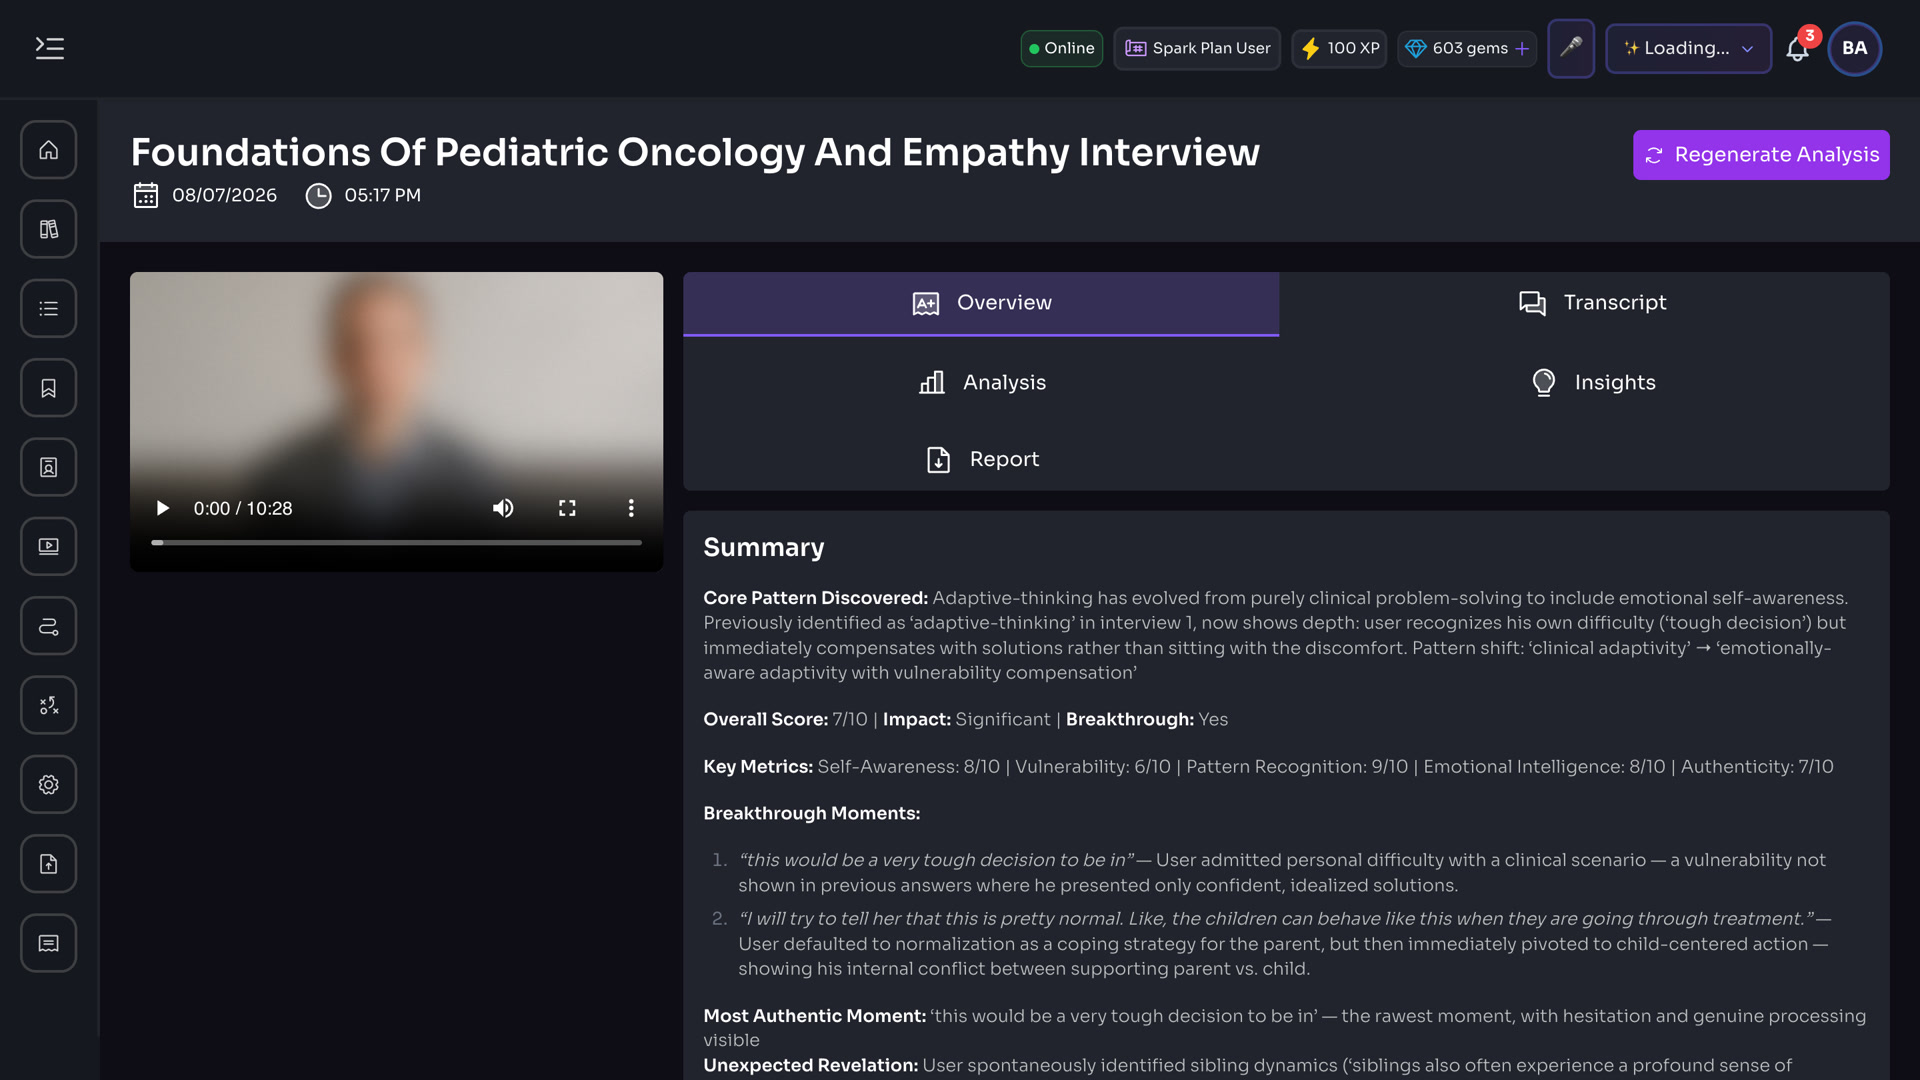Open the video player sidebar icon
The height and width of the screenshot is (1080, 1920).
48,546
